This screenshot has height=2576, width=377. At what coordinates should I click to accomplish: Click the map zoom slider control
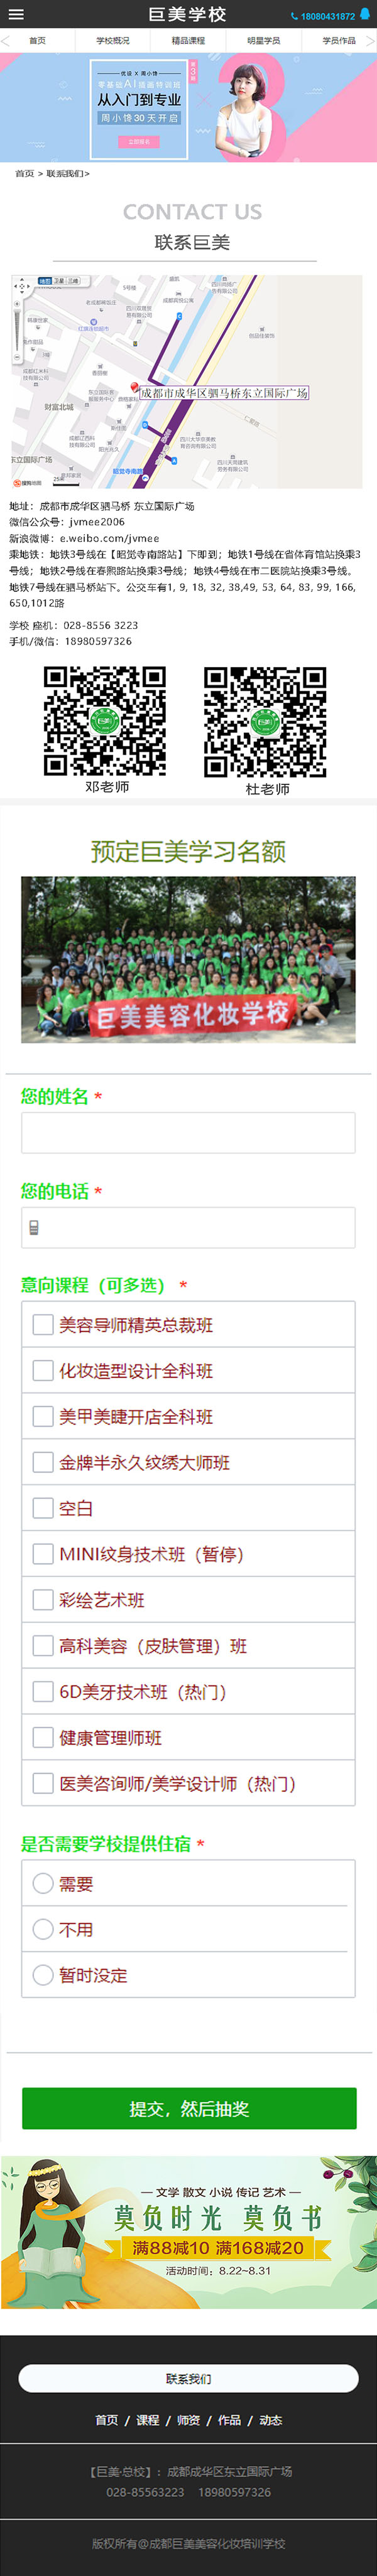coord(17,327)
